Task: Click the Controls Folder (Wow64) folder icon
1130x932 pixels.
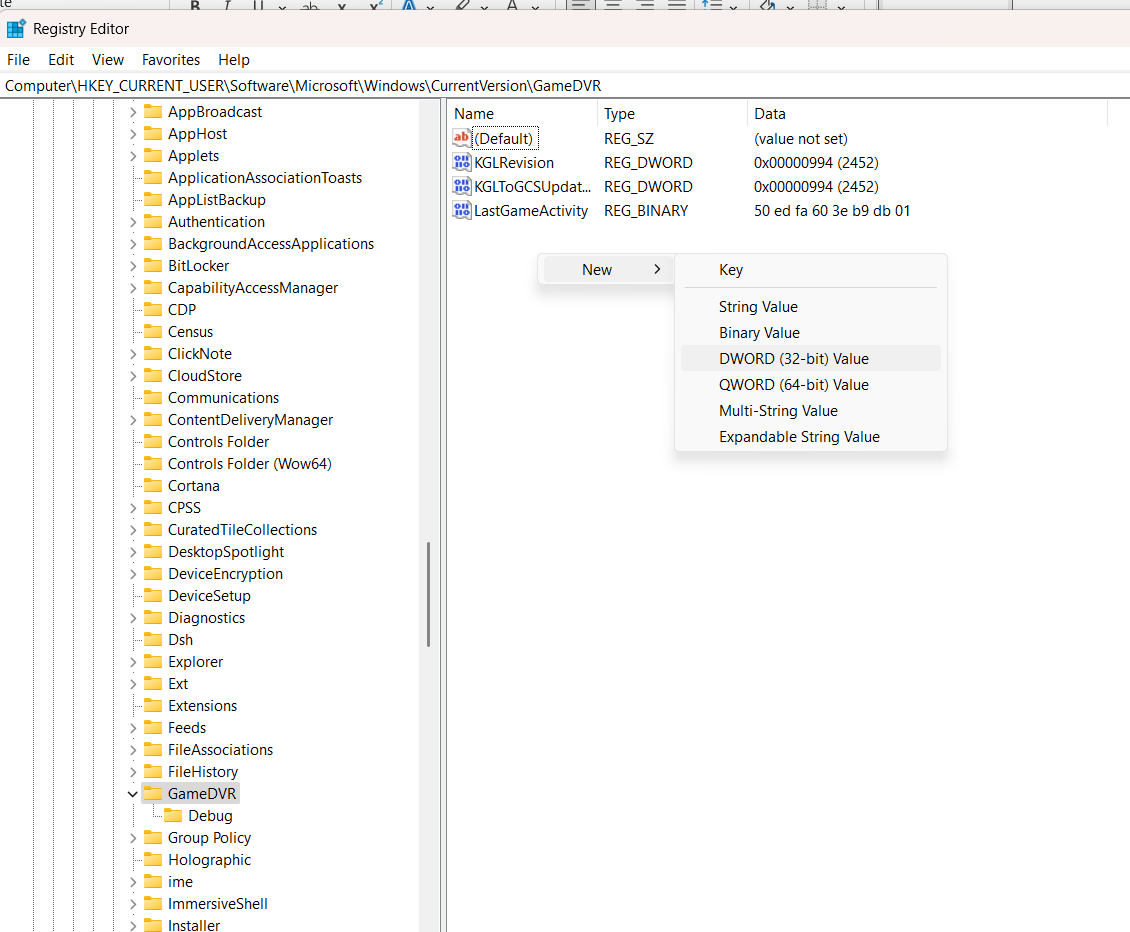Action: click(153, 463)
